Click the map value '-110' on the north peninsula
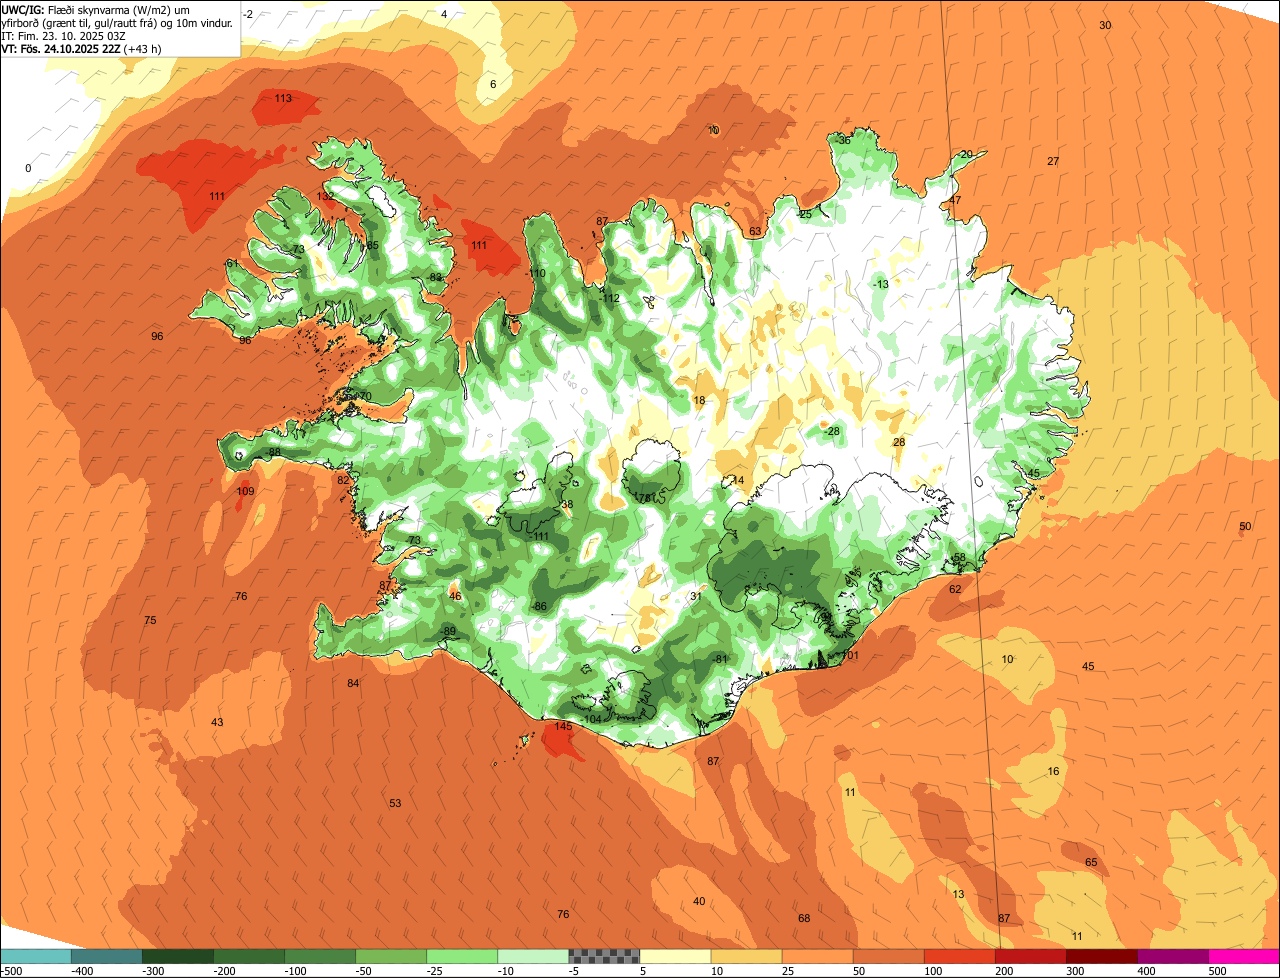 pyautogui.click(x=536, y=273)
